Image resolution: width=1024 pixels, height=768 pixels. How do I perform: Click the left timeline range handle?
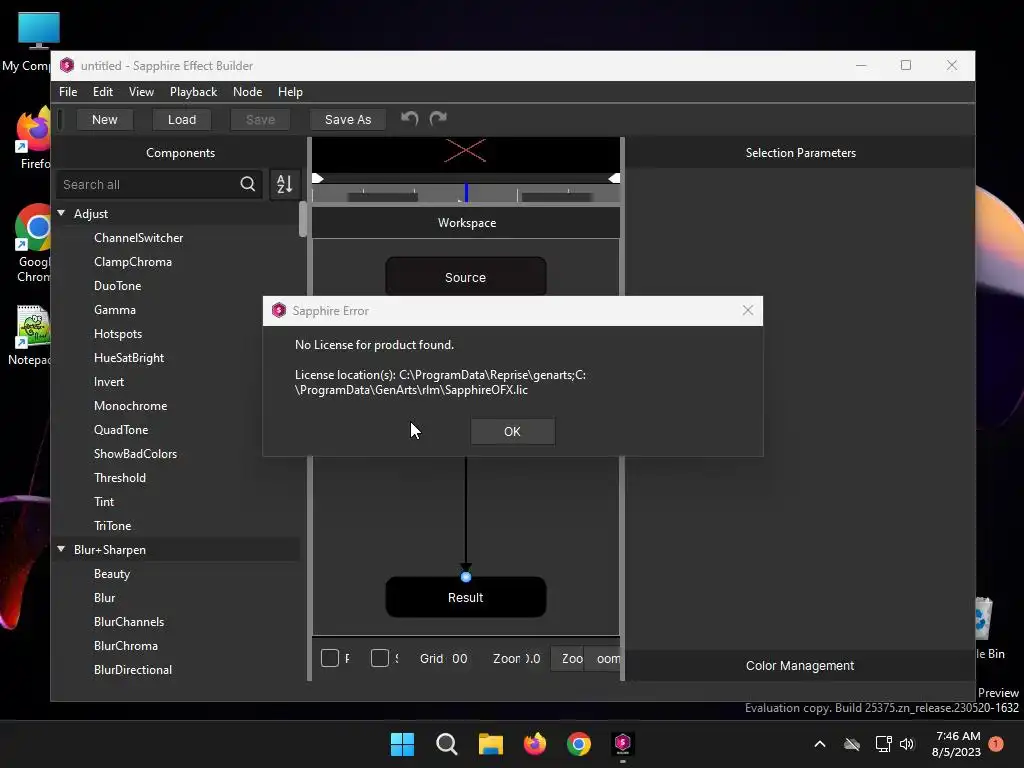[x=317, y=178]
